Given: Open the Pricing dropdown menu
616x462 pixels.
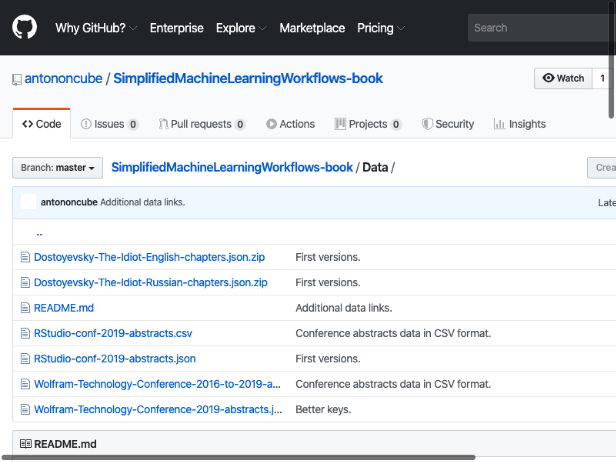Looking at the screenshot, I should pos(380,28).
